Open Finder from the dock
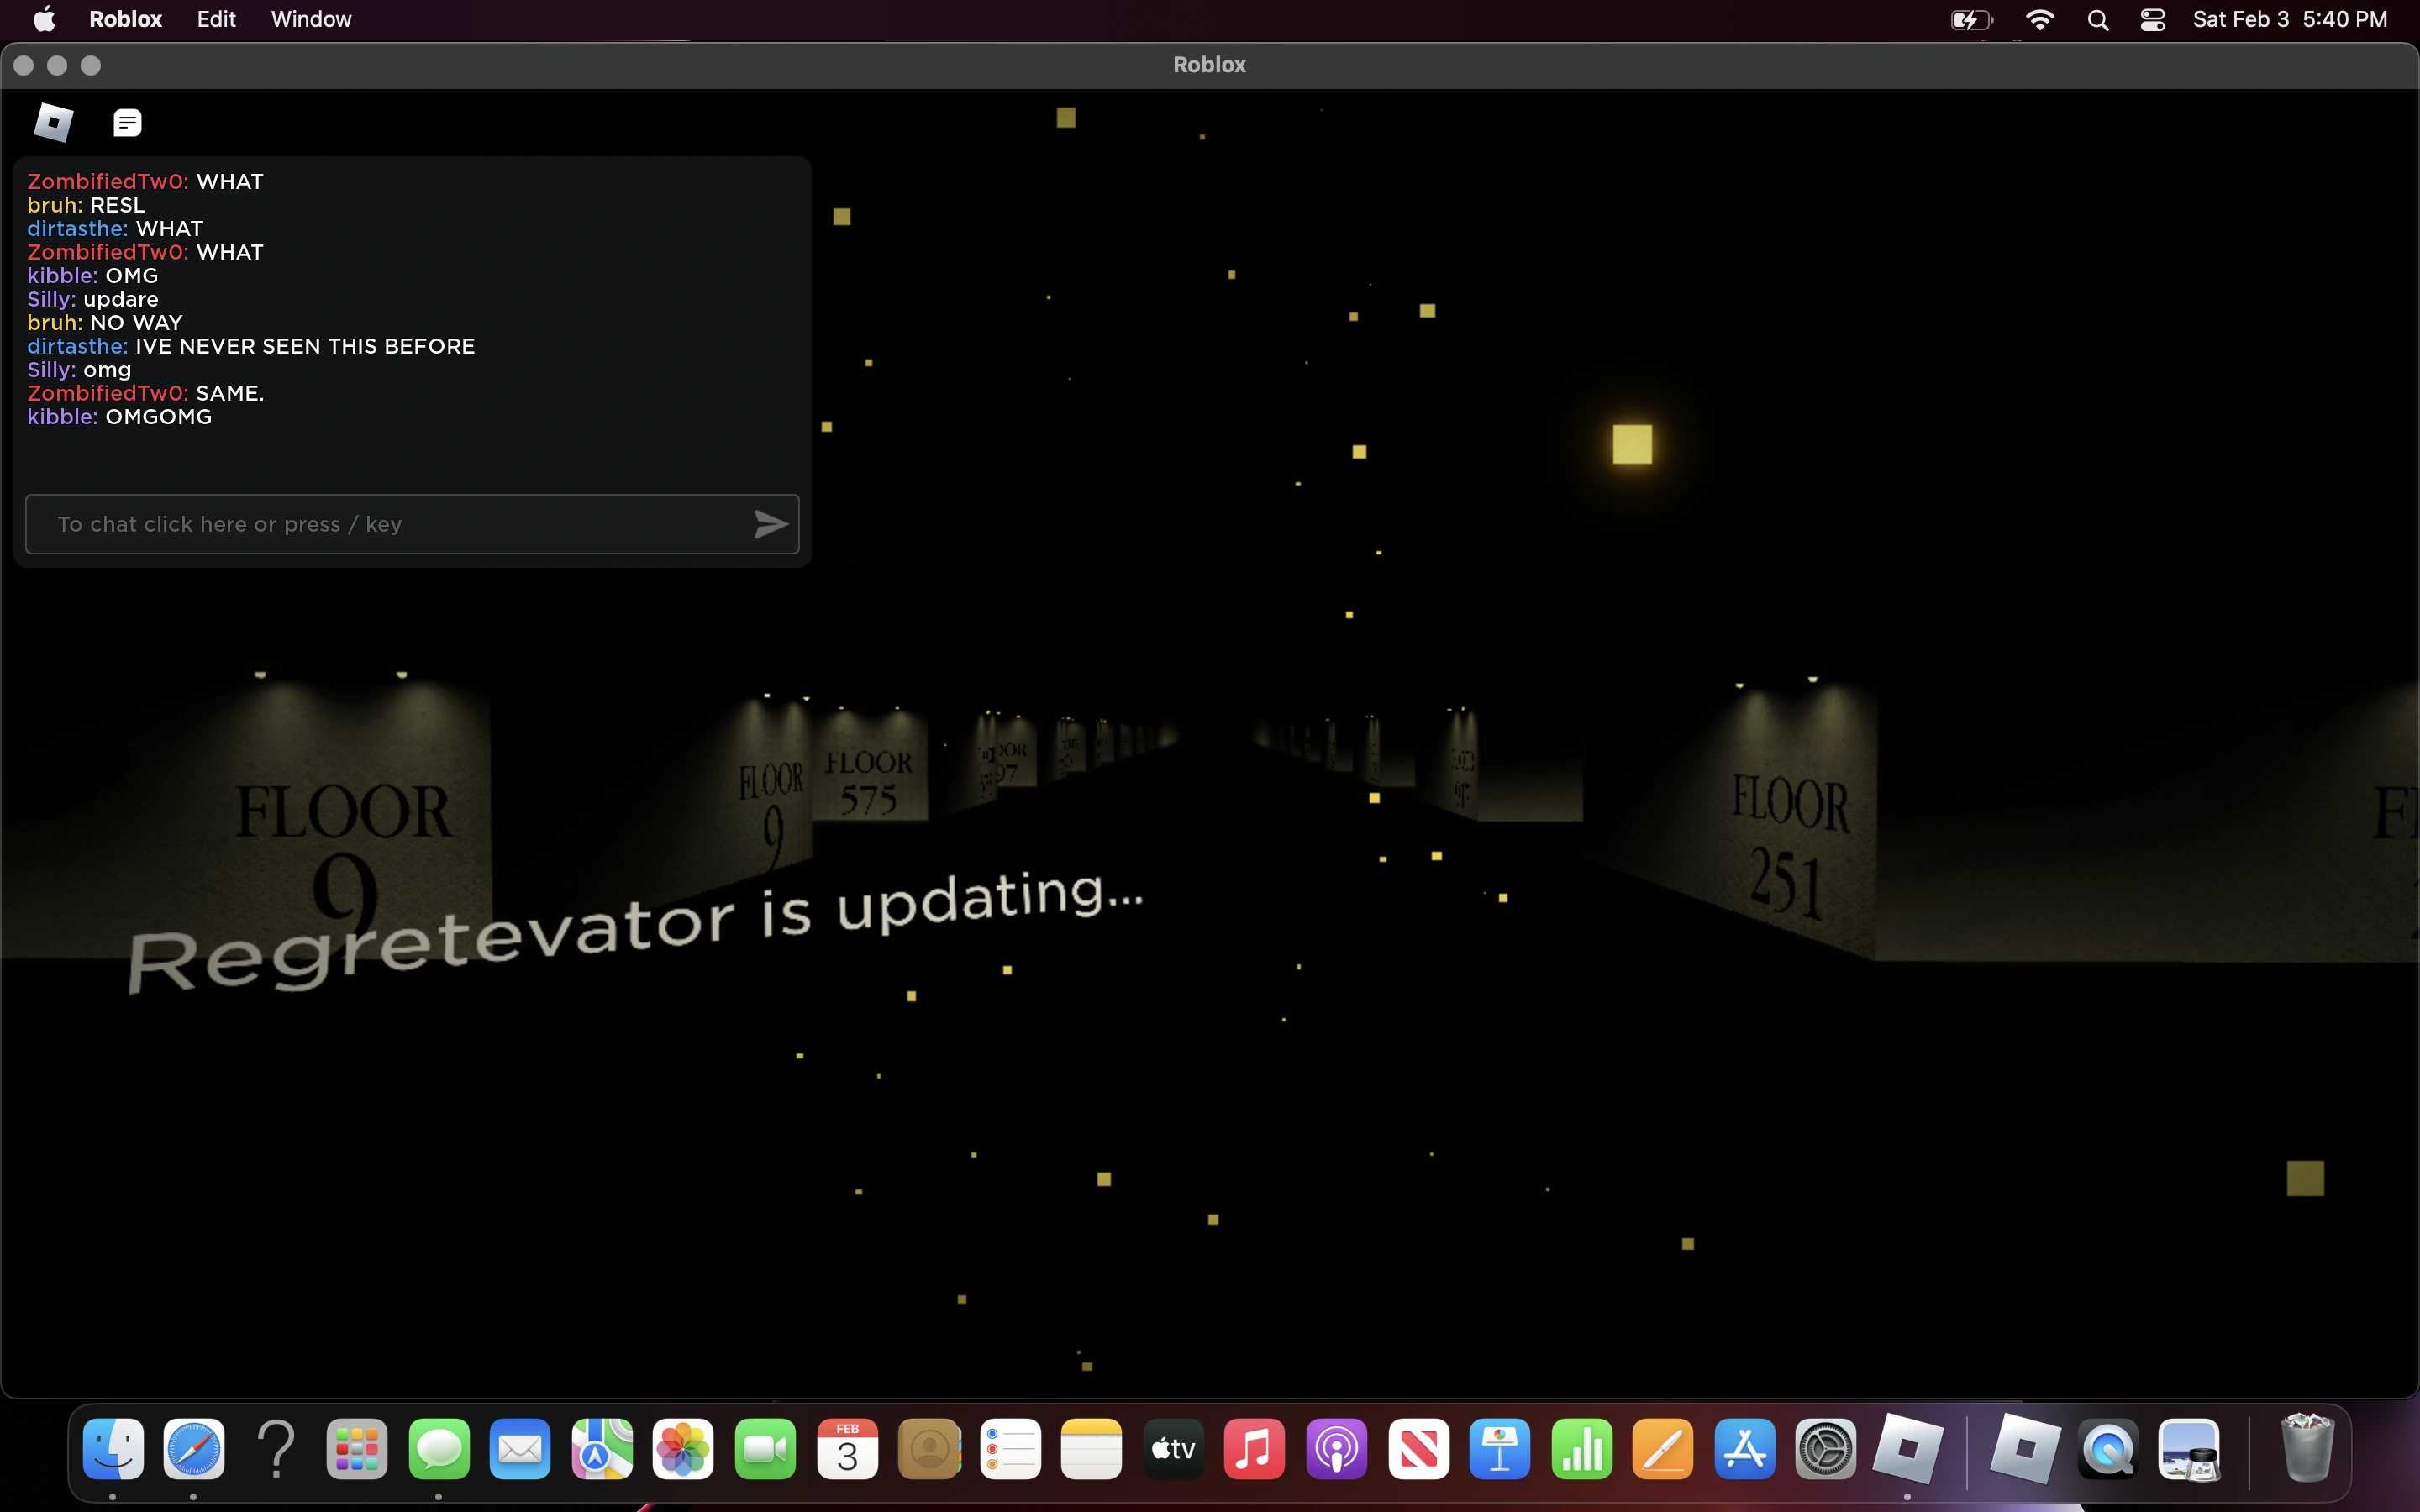2420x1512 pixels. point(113,1449)
